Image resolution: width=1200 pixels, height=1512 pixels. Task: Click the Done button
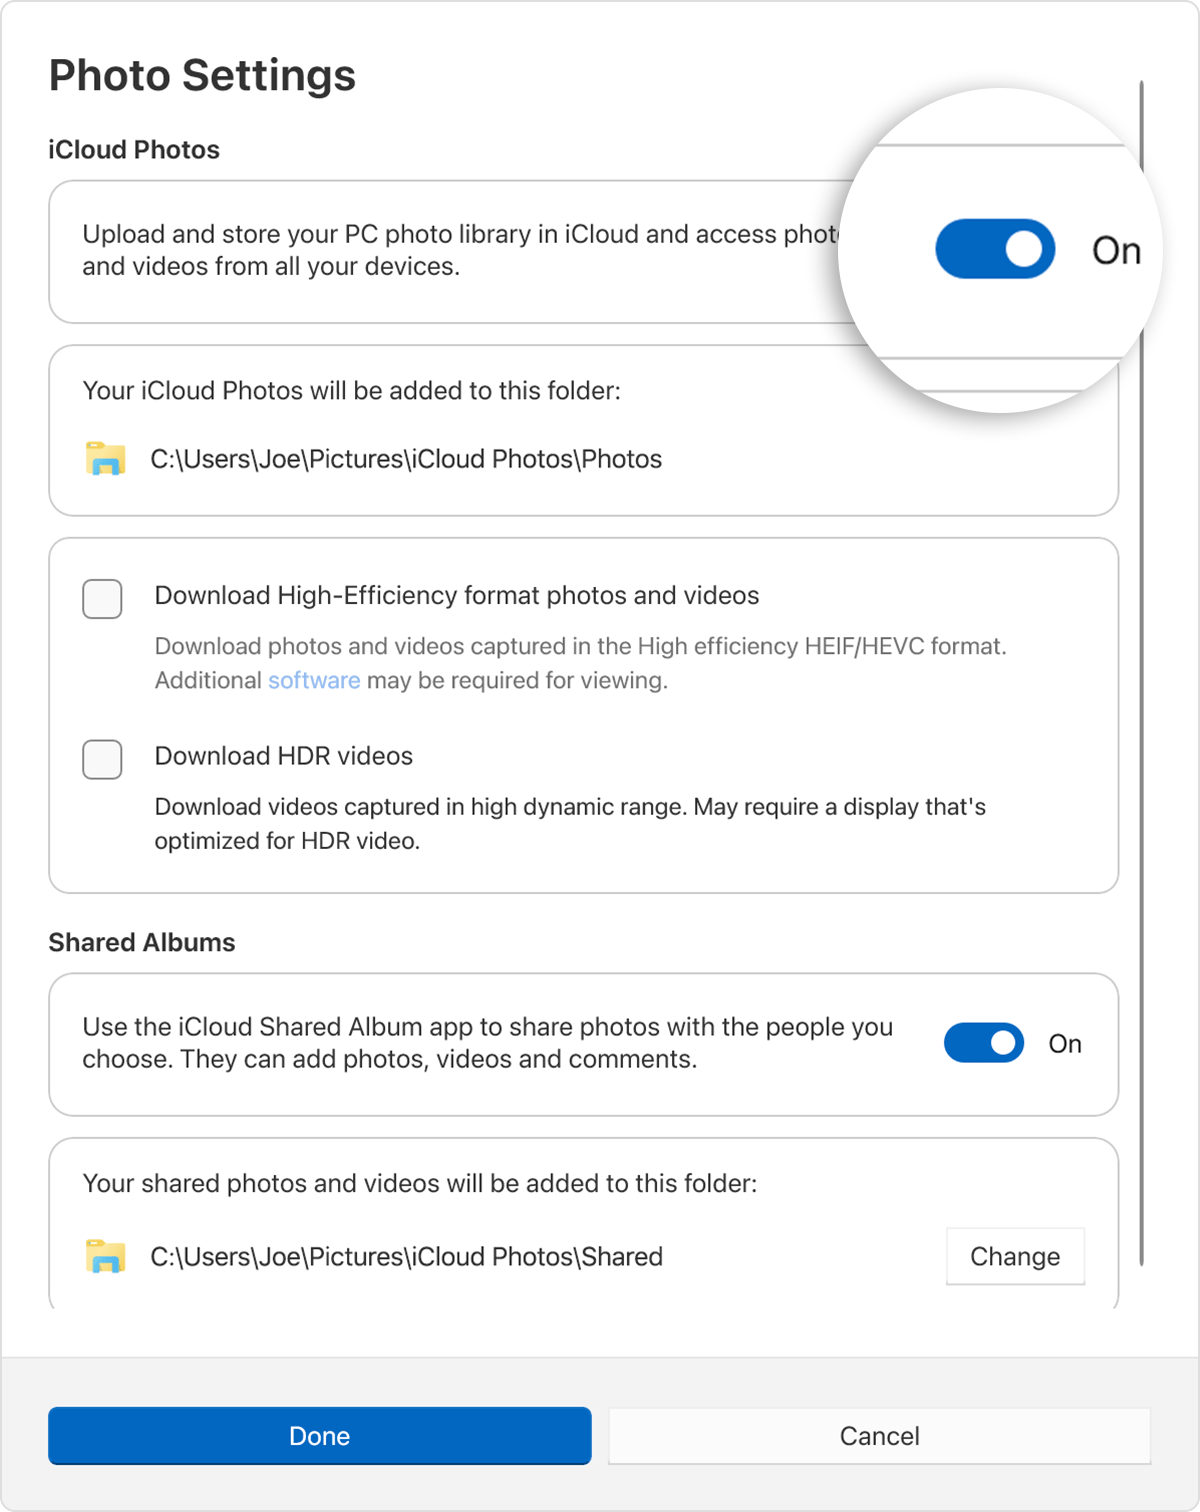[319, 1435]
